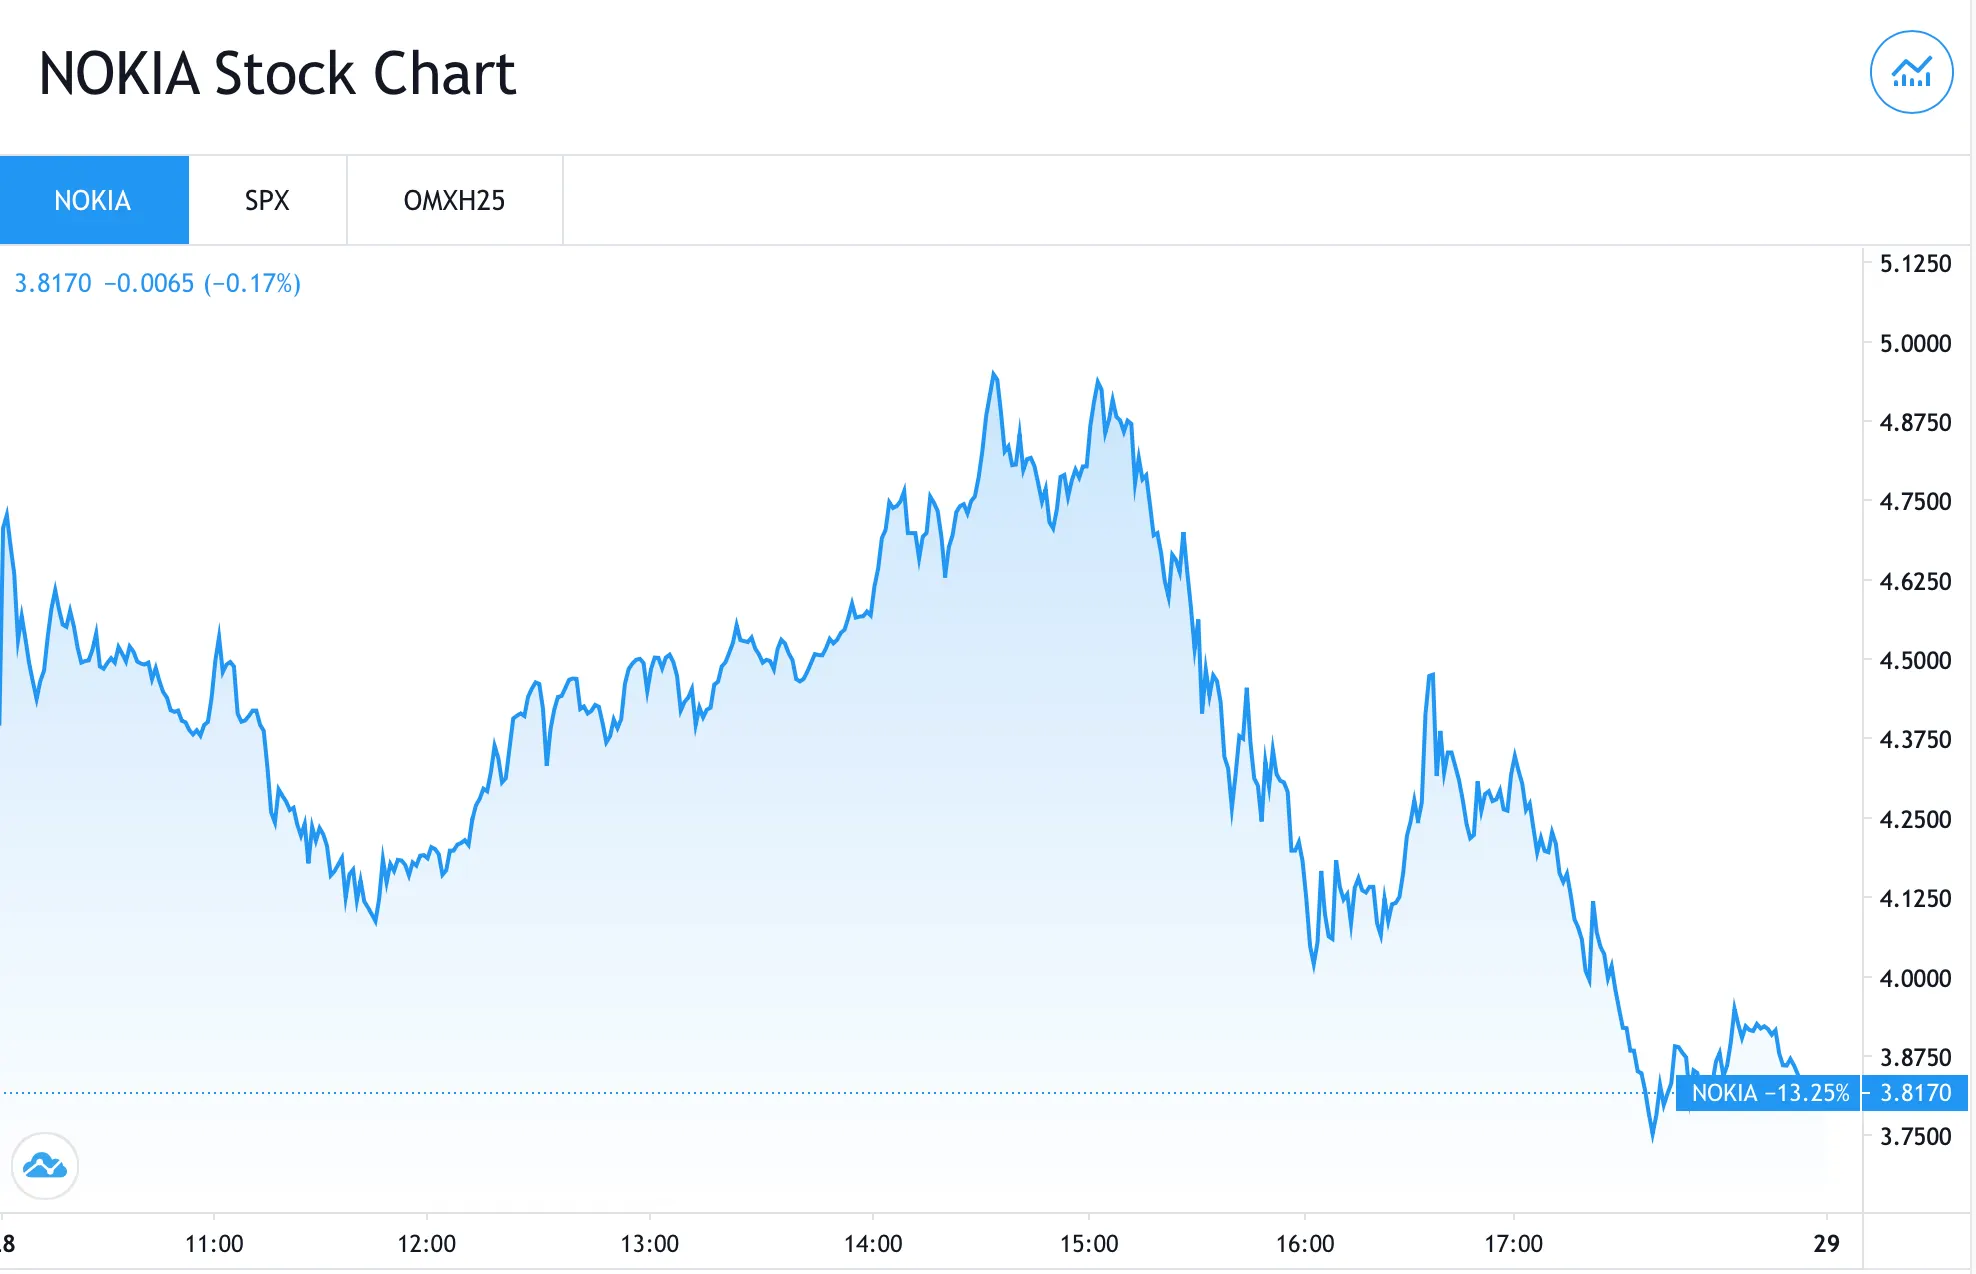Select the highlighted blue NOKIA symbol badge
The image size is (1976, 1274).
point(93,200)
